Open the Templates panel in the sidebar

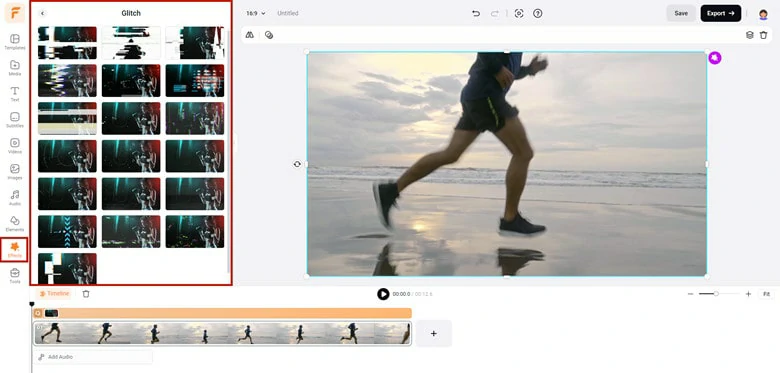[15, 42]
